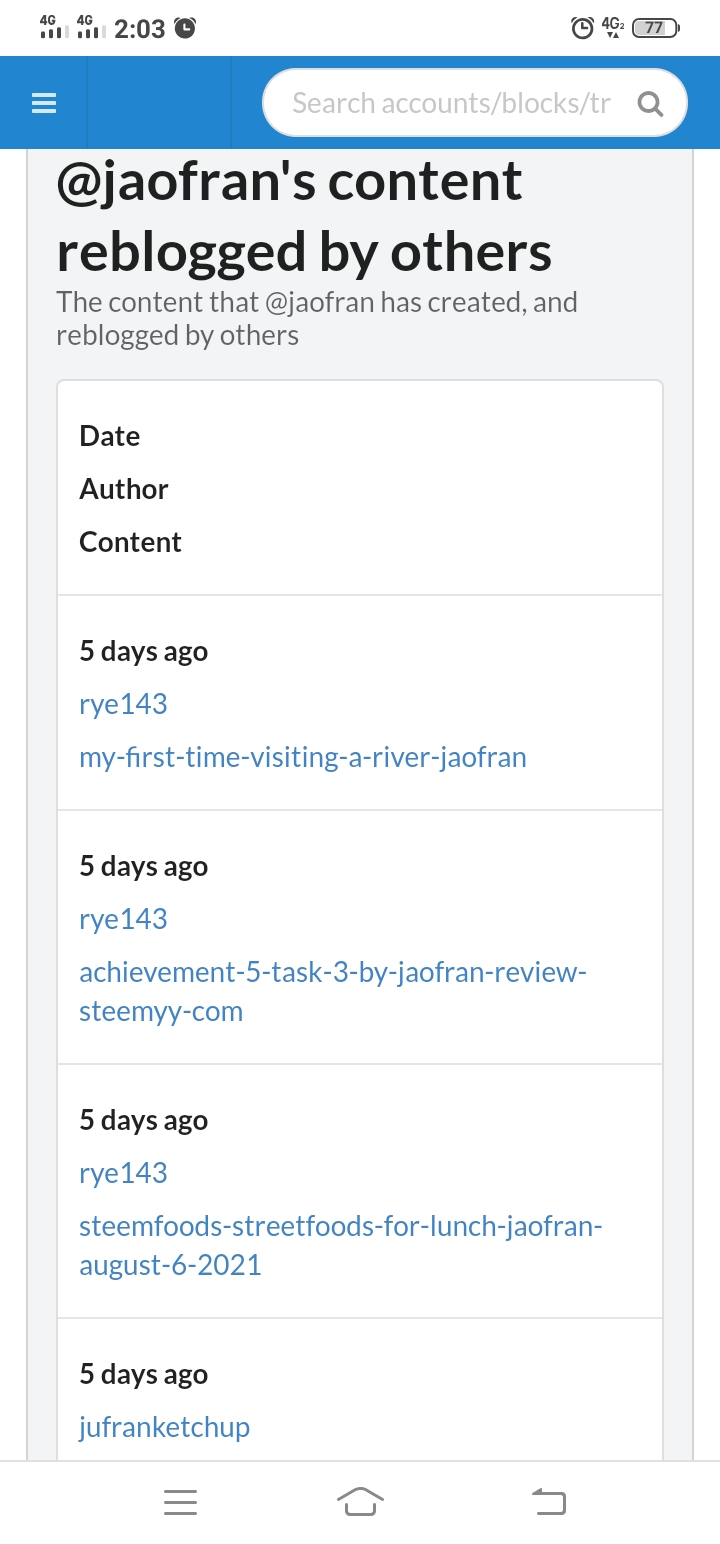
Task: Tap the alarm clock status icon
Action: (582, 28)
